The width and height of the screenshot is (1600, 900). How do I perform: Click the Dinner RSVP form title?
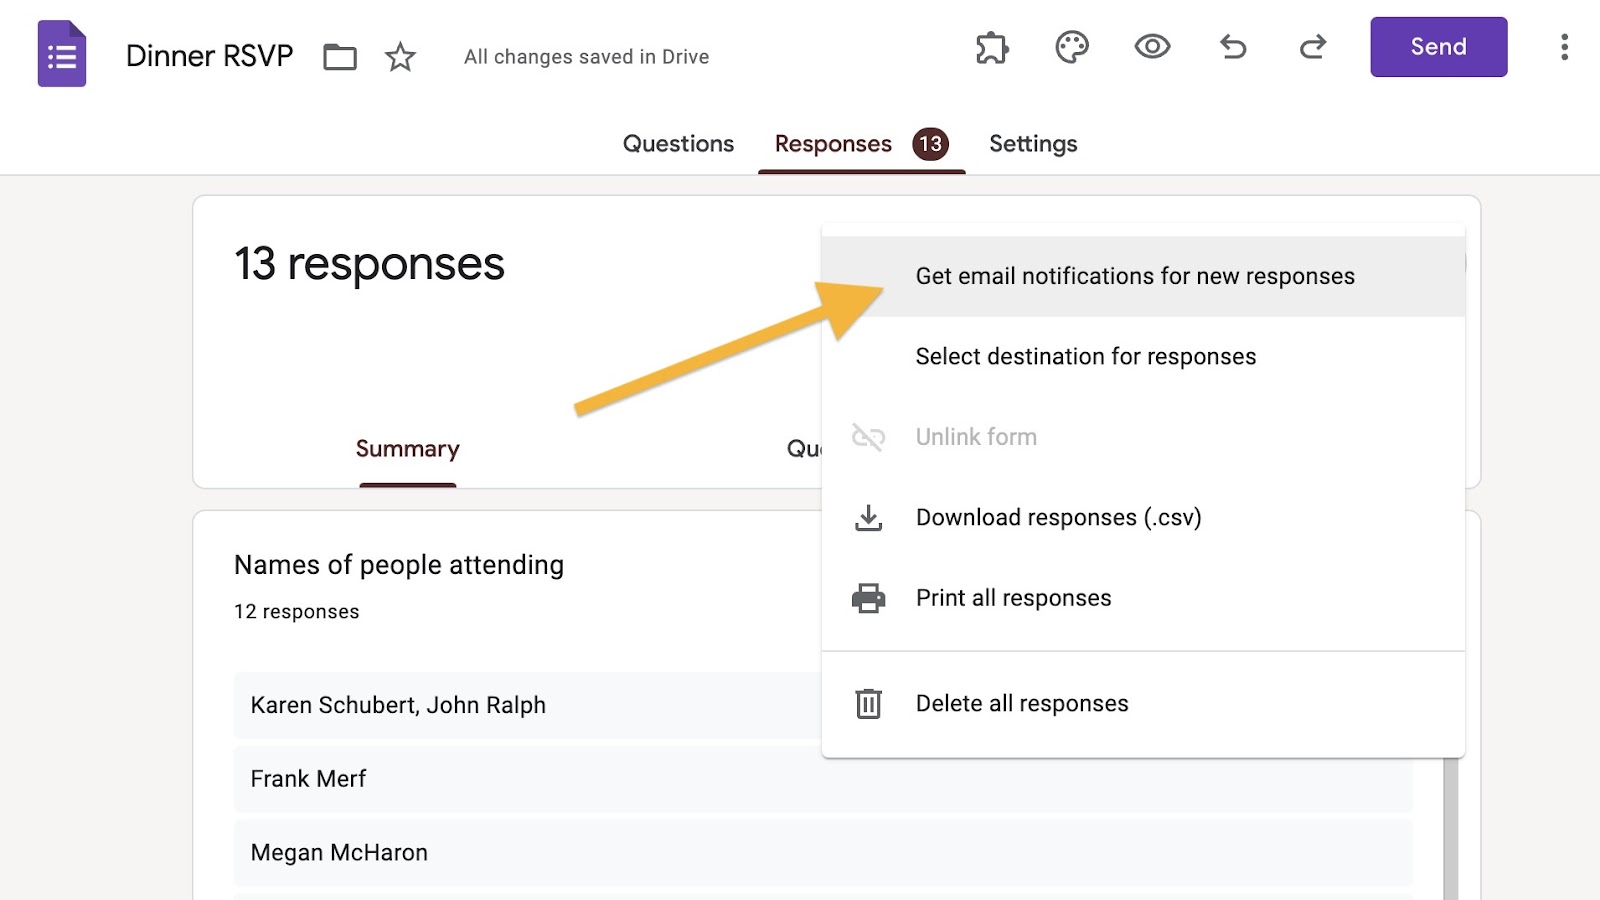click(209, 56)
